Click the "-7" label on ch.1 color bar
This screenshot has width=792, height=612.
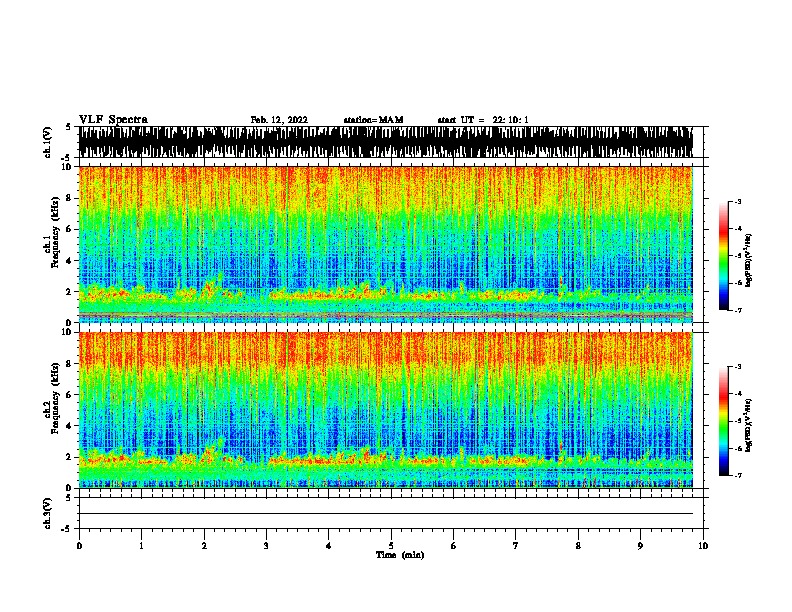pyautogui.click(x=737, y=310)
